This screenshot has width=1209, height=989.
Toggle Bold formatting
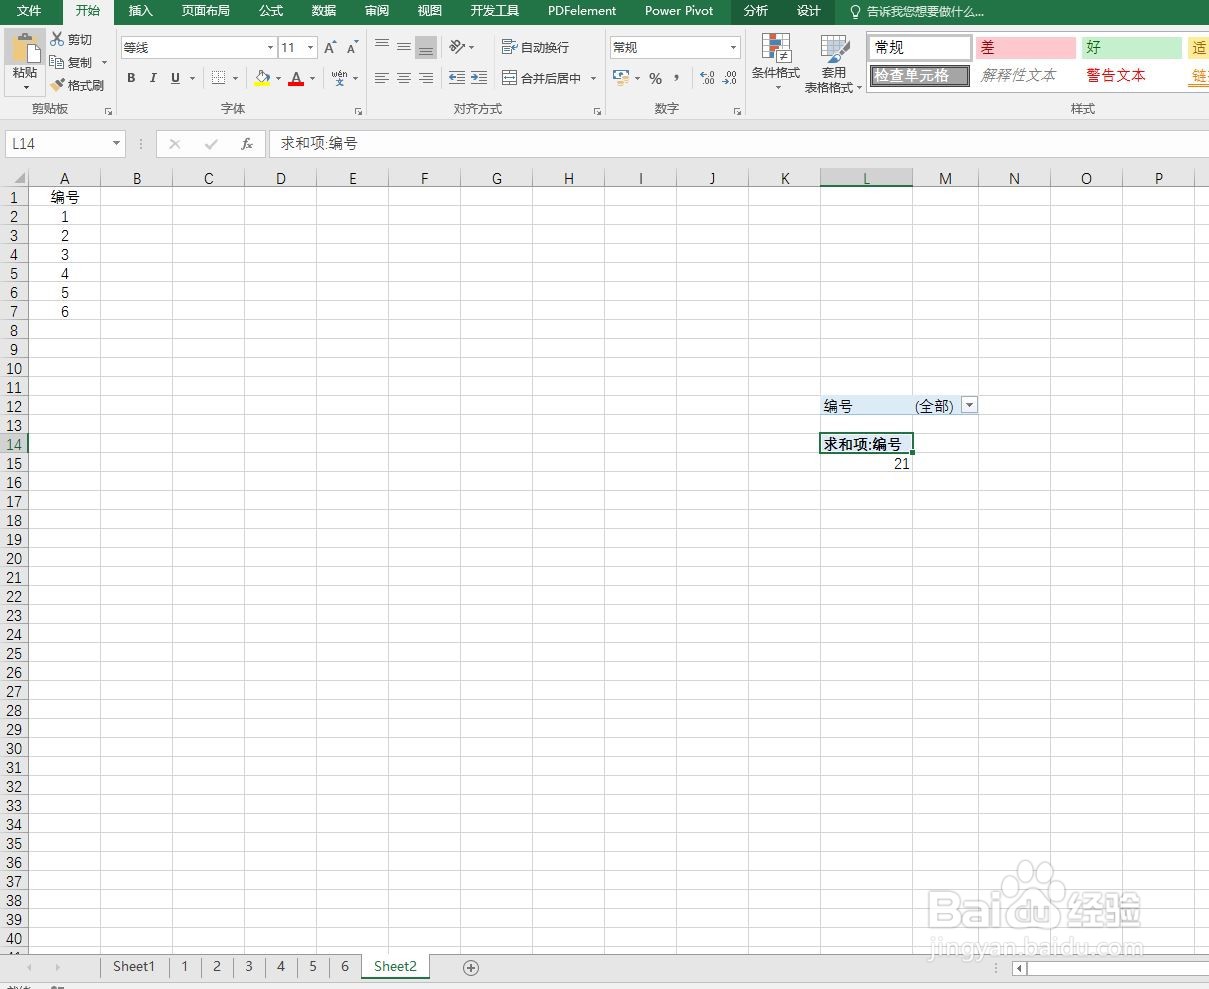131,78
